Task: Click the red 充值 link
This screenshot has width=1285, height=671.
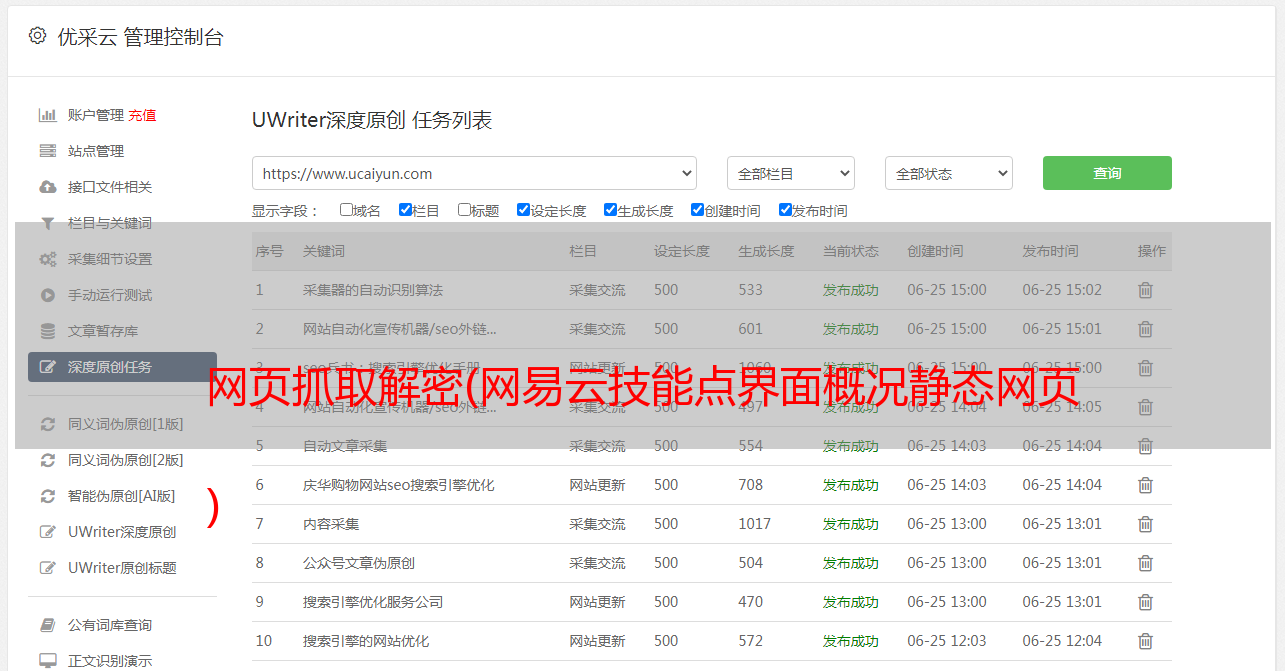Action: (142, 115)
